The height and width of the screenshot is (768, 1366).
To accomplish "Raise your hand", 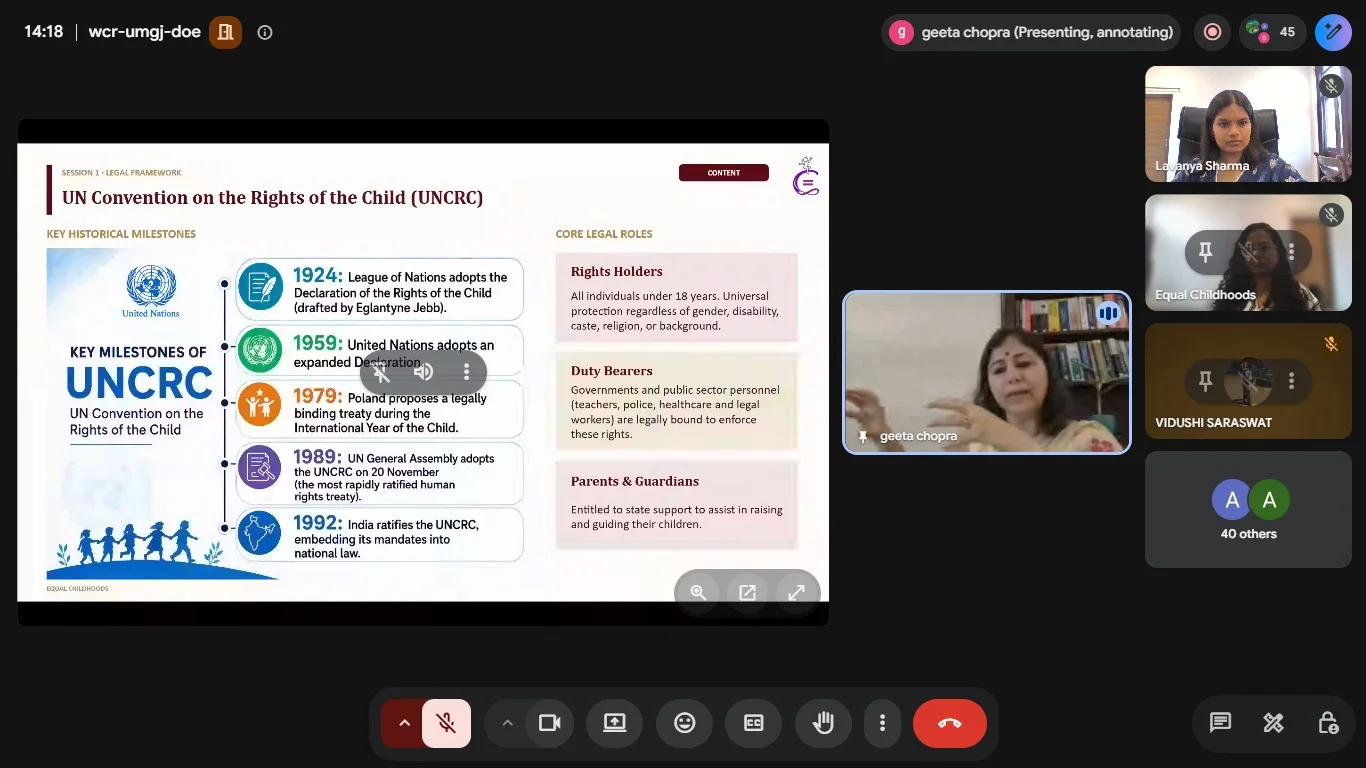I will (x=823, y=723).
